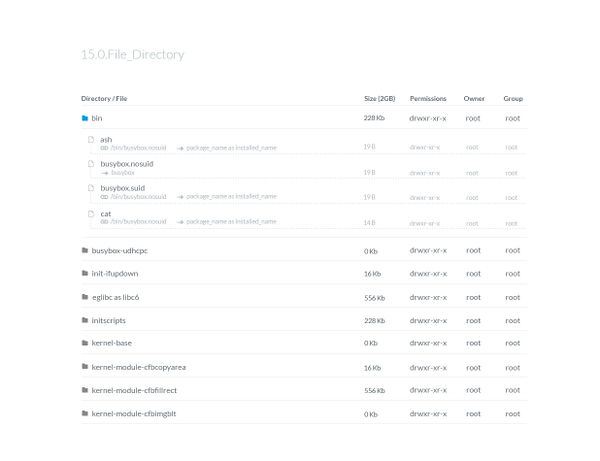Sort by the Permissions column header
This screenshot has height=461, width=600.
(428, 98)
